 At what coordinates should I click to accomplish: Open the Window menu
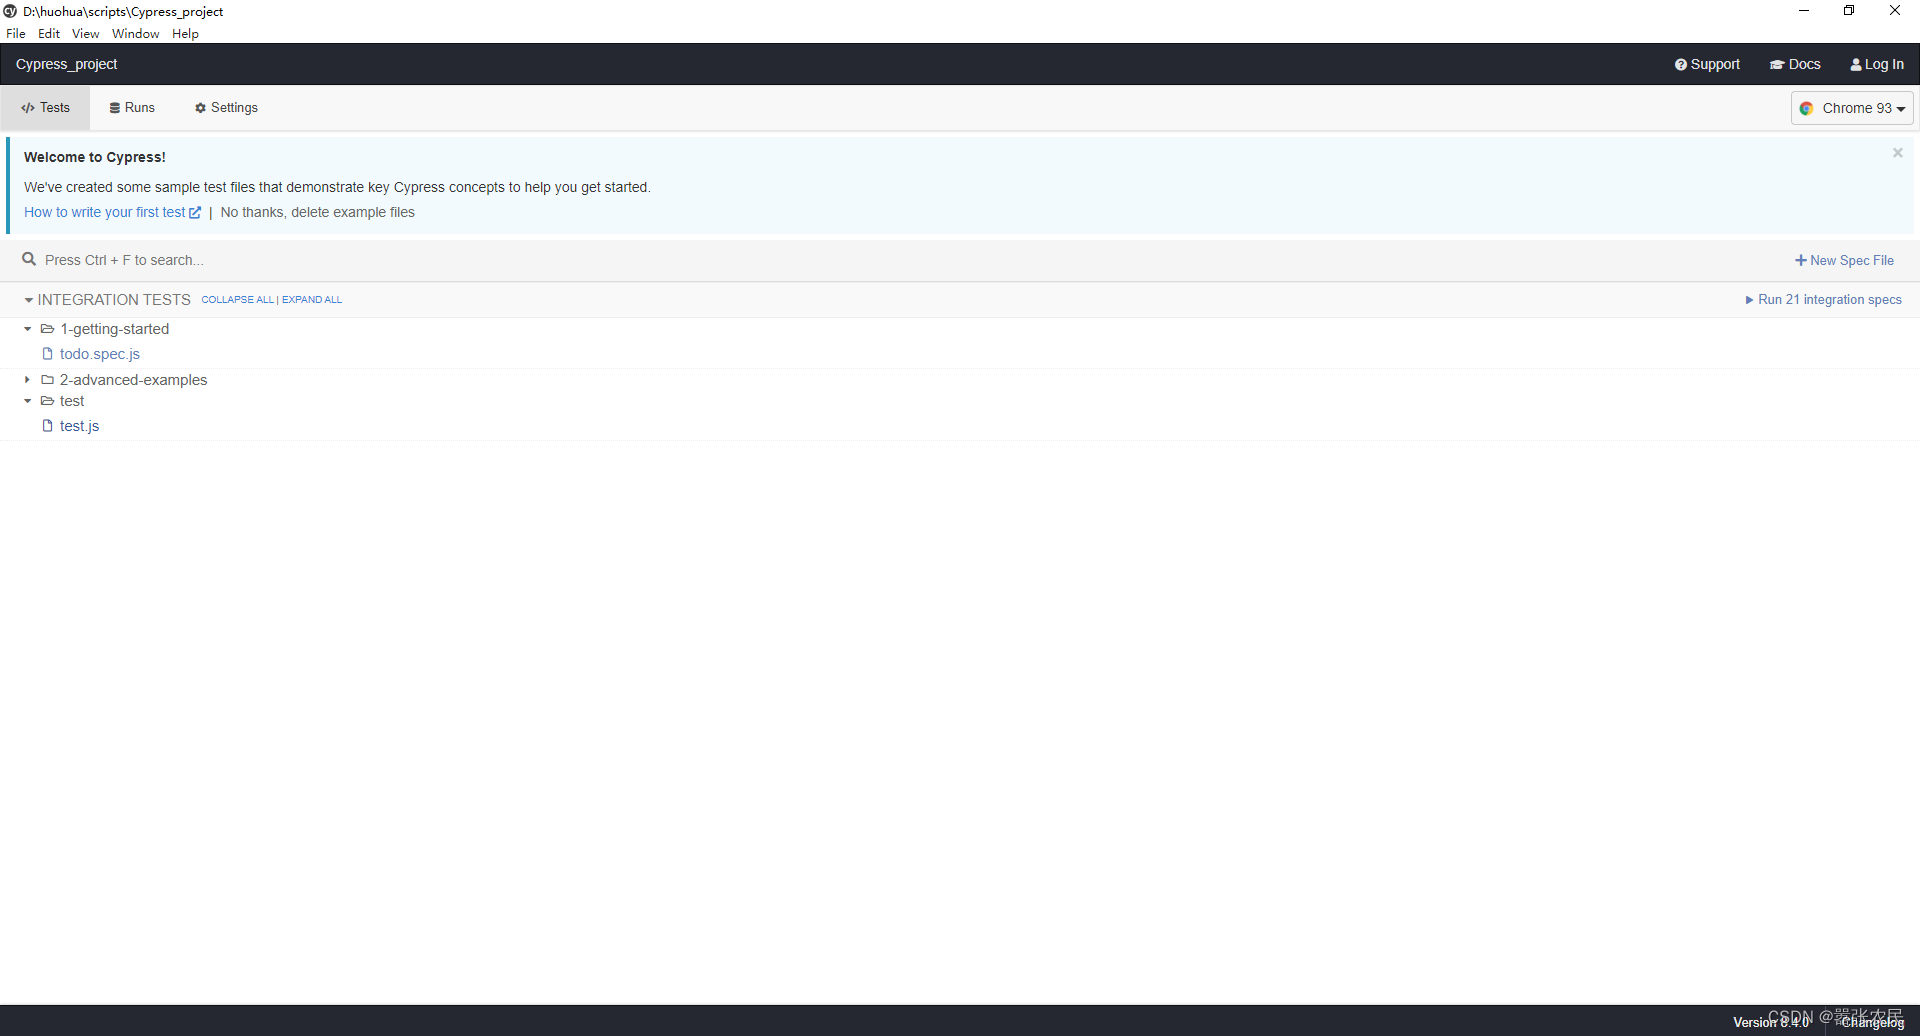pos(136,34)
